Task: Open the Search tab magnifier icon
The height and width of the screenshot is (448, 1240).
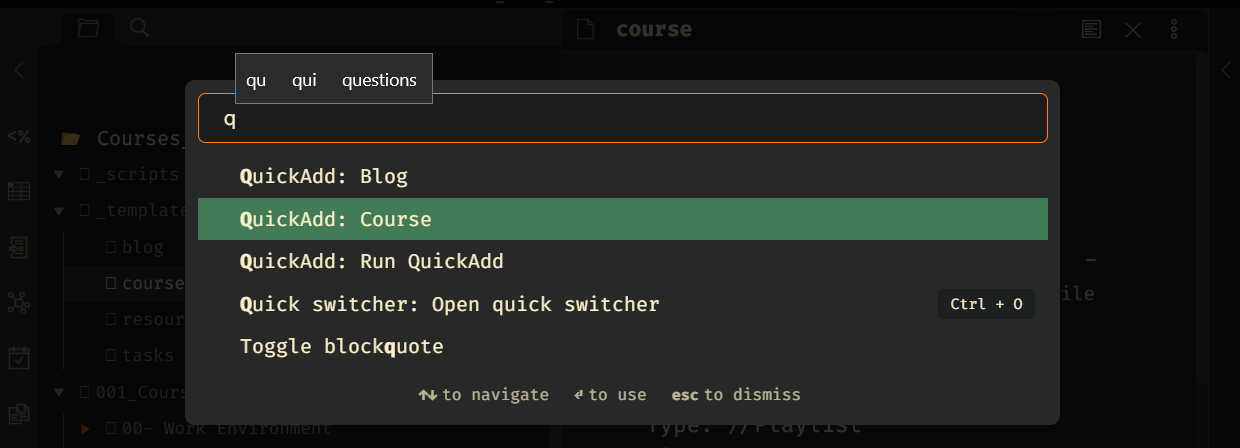Action: pyautogui.click(x=140, y=28)
